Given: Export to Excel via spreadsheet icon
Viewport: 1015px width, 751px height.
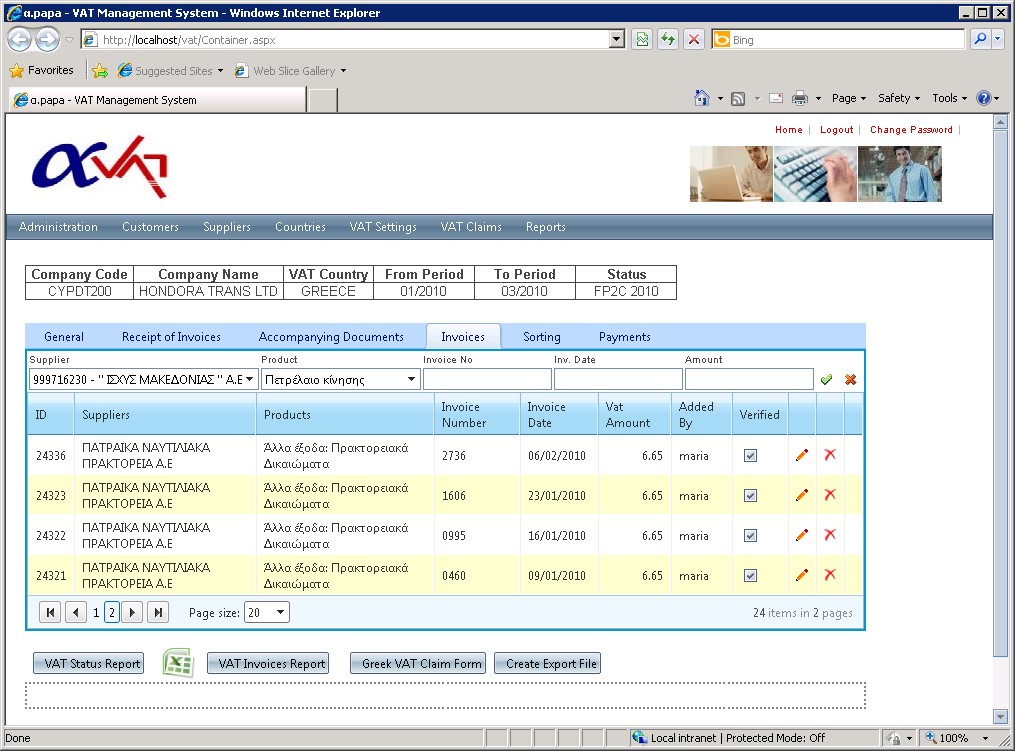Looking at the screenshot, I should [x=177, y=662].
